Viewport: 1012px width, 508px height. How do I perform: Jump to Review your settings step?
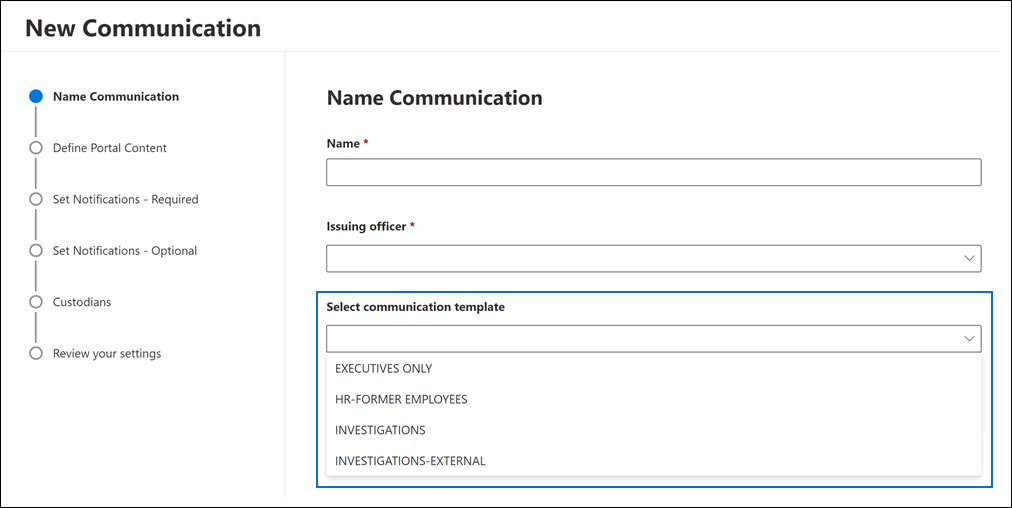pyautogui.click(x=107, y=354)
